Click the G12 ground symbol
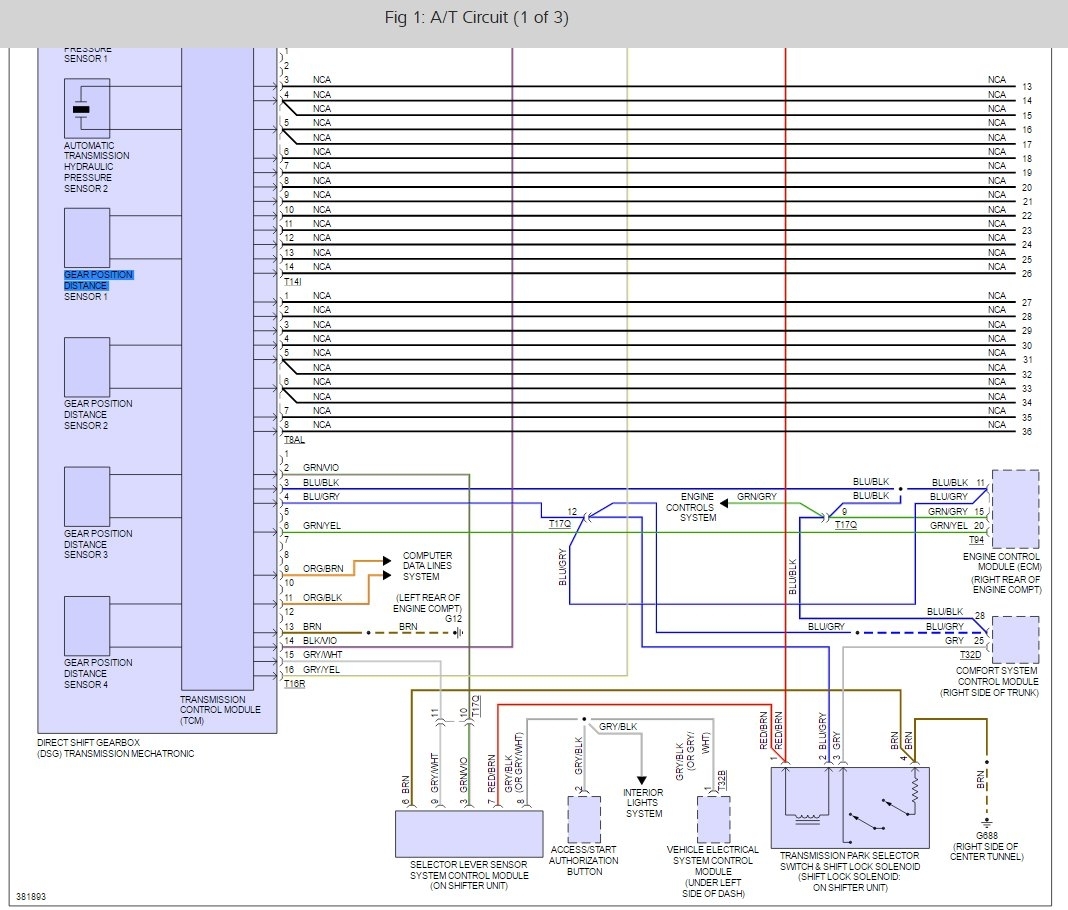The width and height of the screenshot is (1068, 910). point(461,633)
